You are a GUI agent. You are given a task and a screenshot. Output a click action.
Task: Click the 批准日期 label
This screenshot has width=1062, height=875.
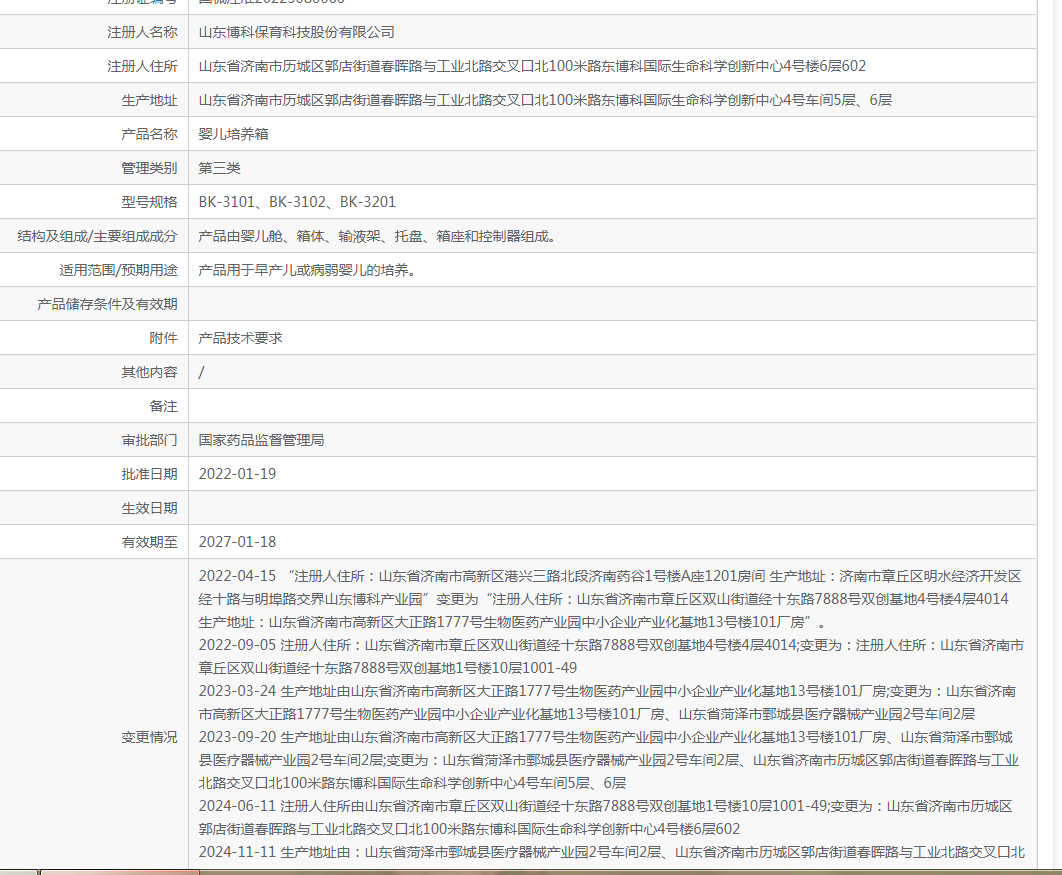pyautogui.click(x=149, y=474)
